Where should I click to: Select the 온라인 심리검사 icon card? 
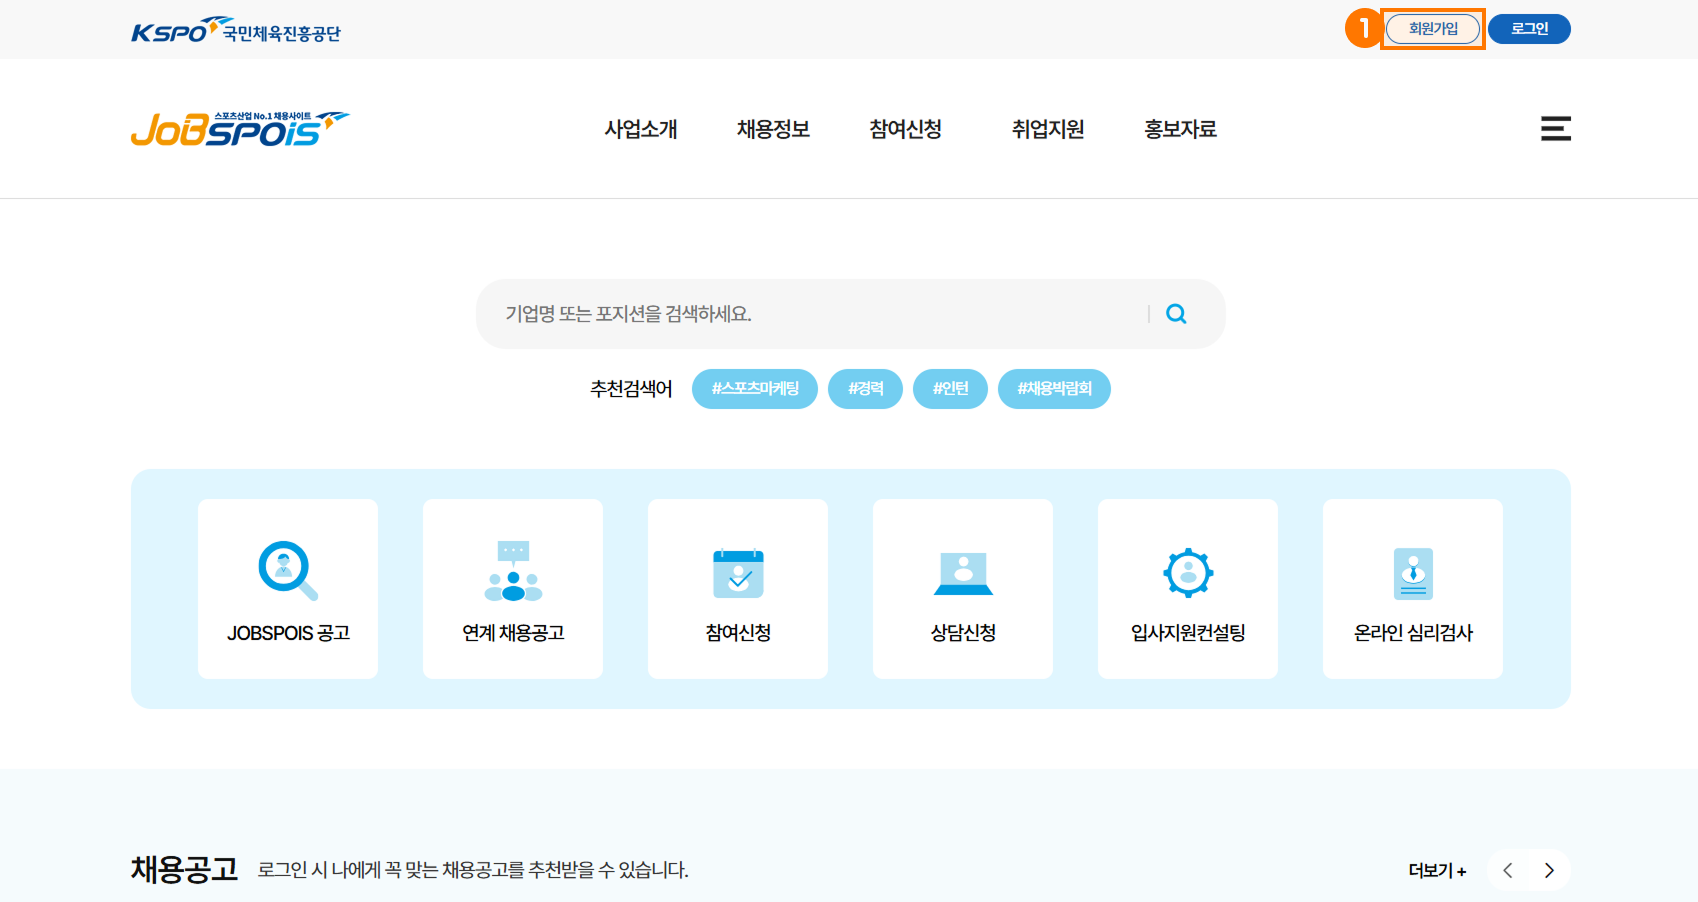click(1413, 589)
